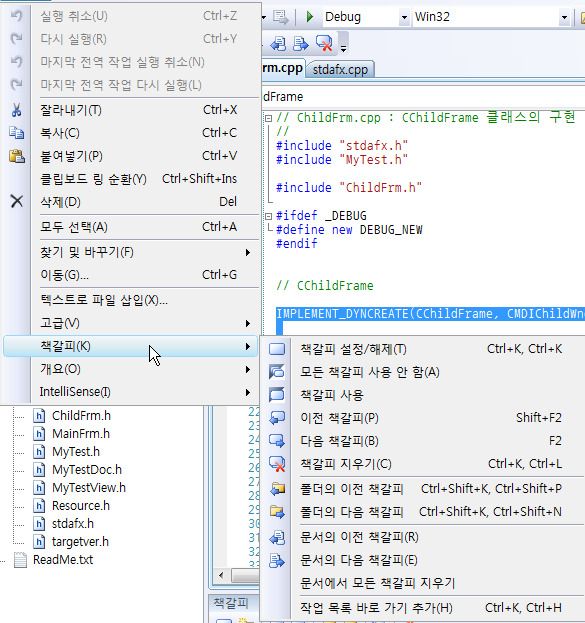Click toolbar clear bookmarks icon with red X
Image resolution: width=585 pixels, height=623 pixels.
click(324, 43)
